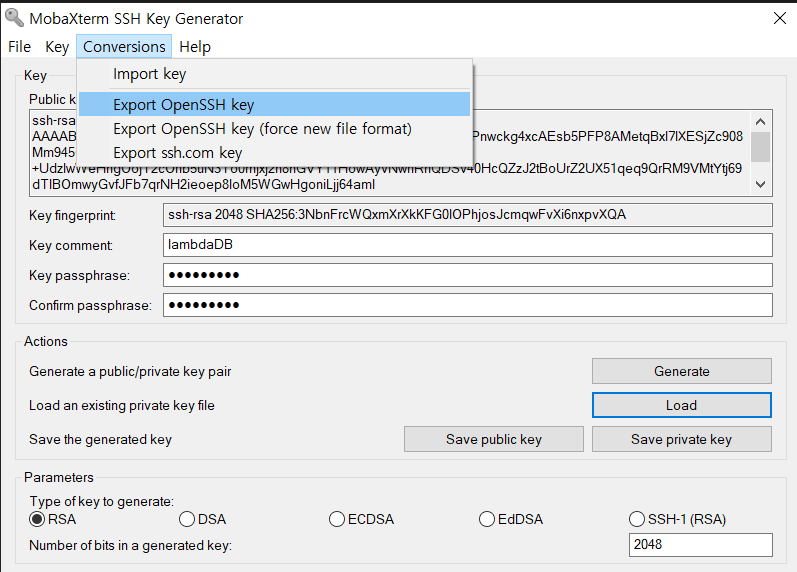Close the Conversions menu
The width and height of the screenshot is (797, 572).
pyautogui.click(x=124, y=47)
